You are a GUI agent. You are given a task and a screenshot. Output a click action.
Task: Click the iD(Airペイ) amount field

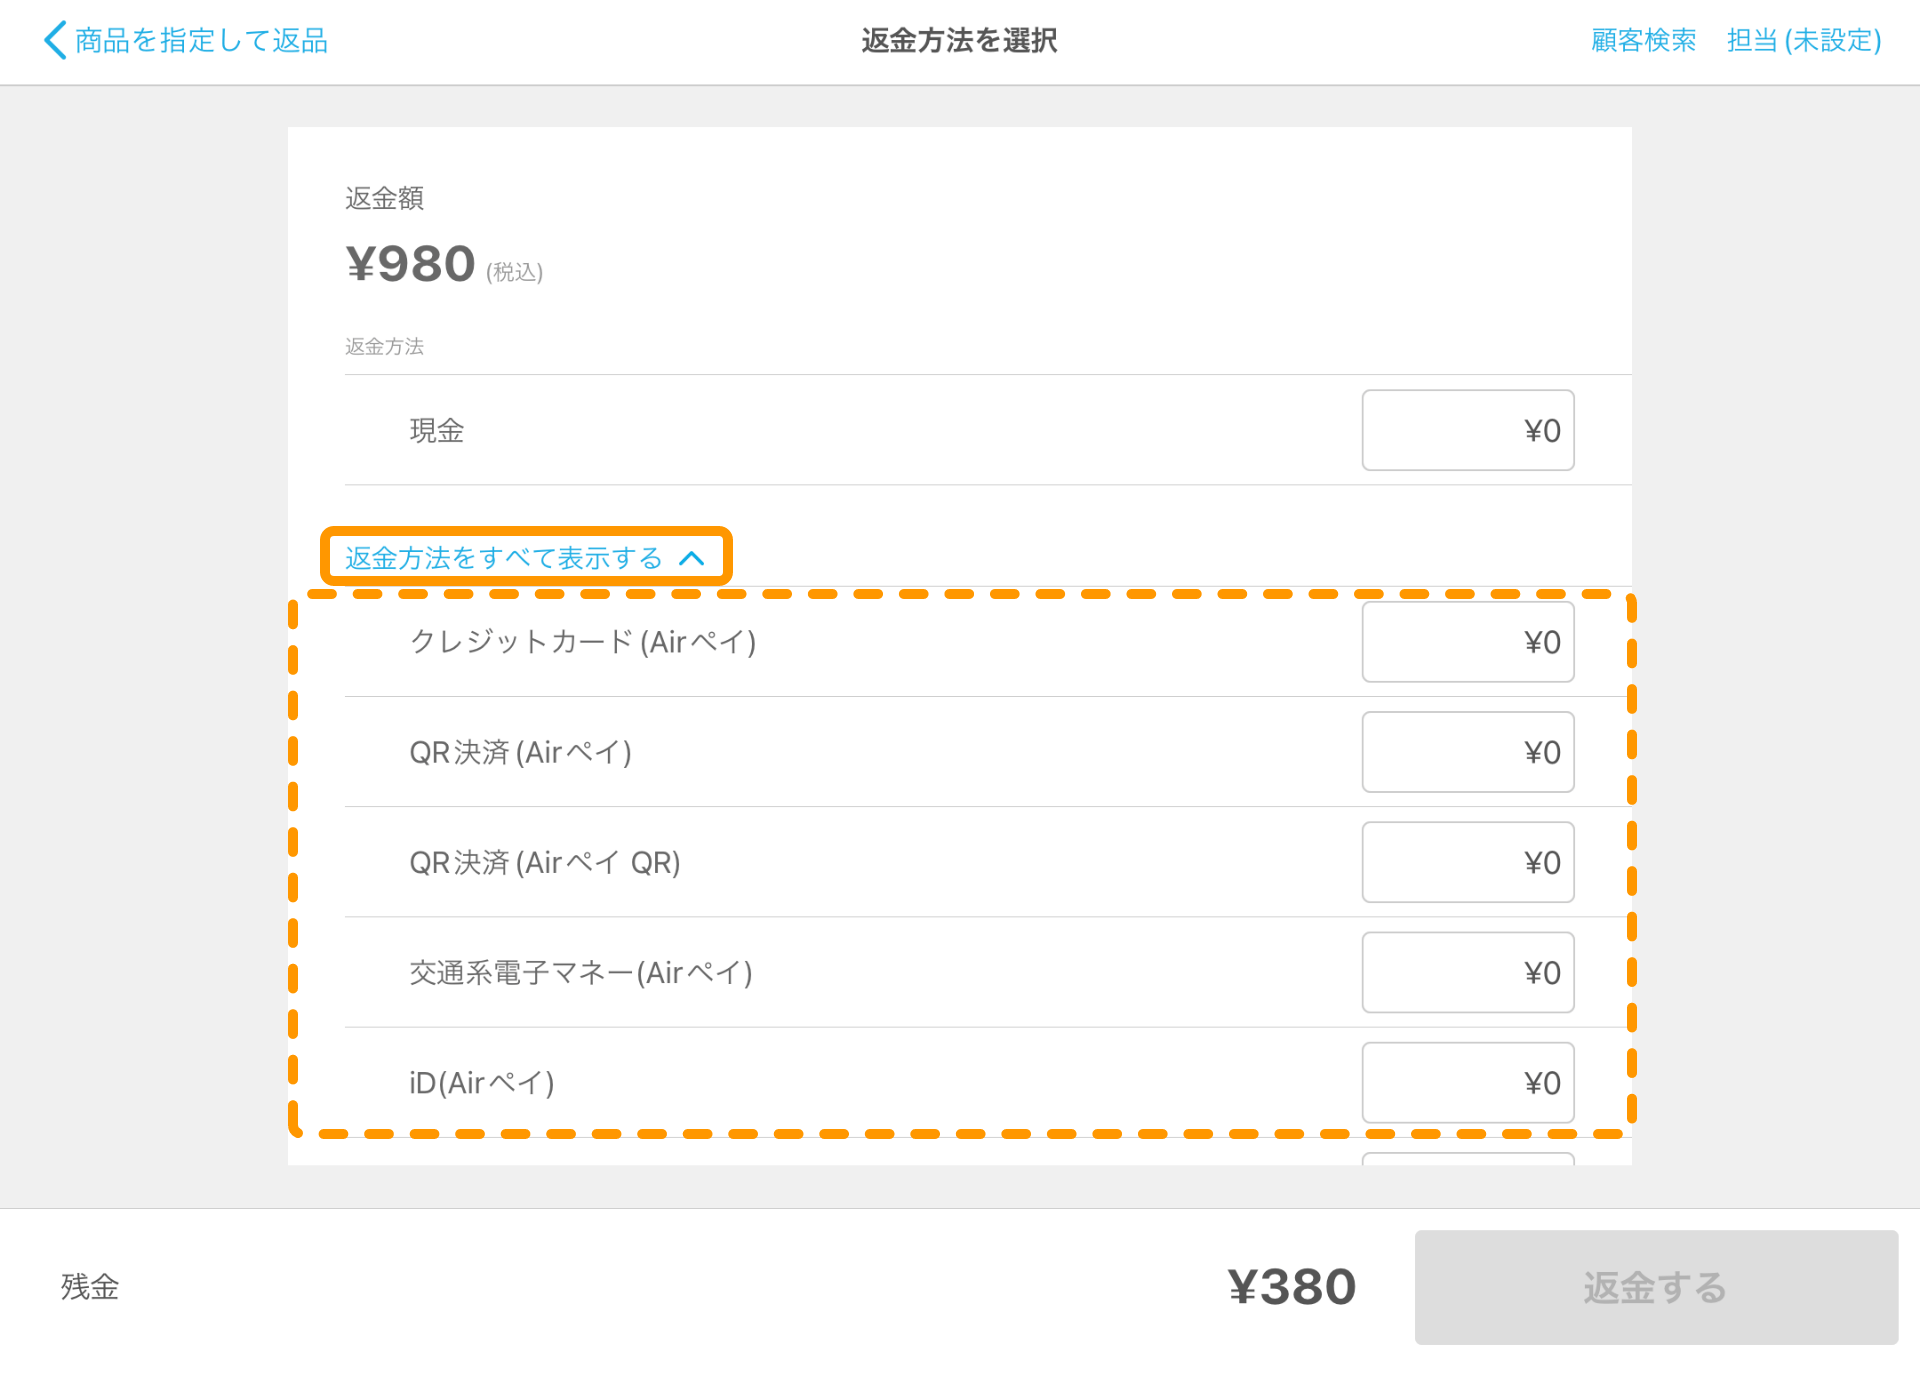(x=1467, y=1082)
